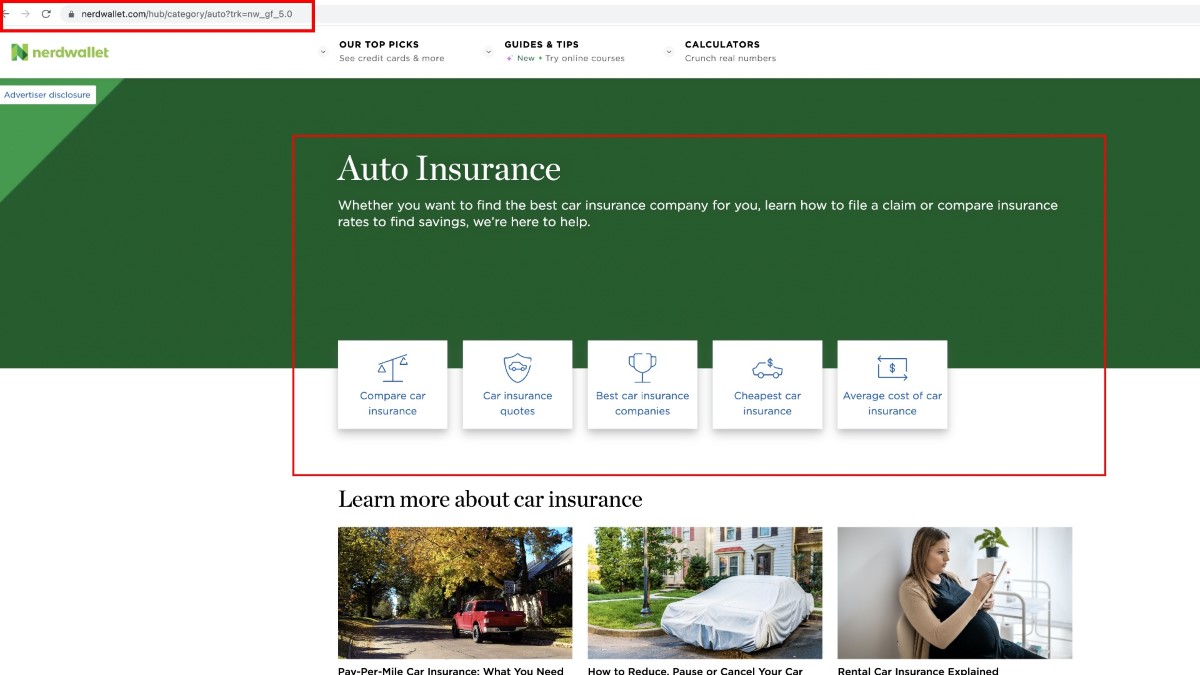The image size is (1200, 675).
Task: Open the red pickup truck article thumbnail
Action: pyautogui.click(x=455, y=593)
